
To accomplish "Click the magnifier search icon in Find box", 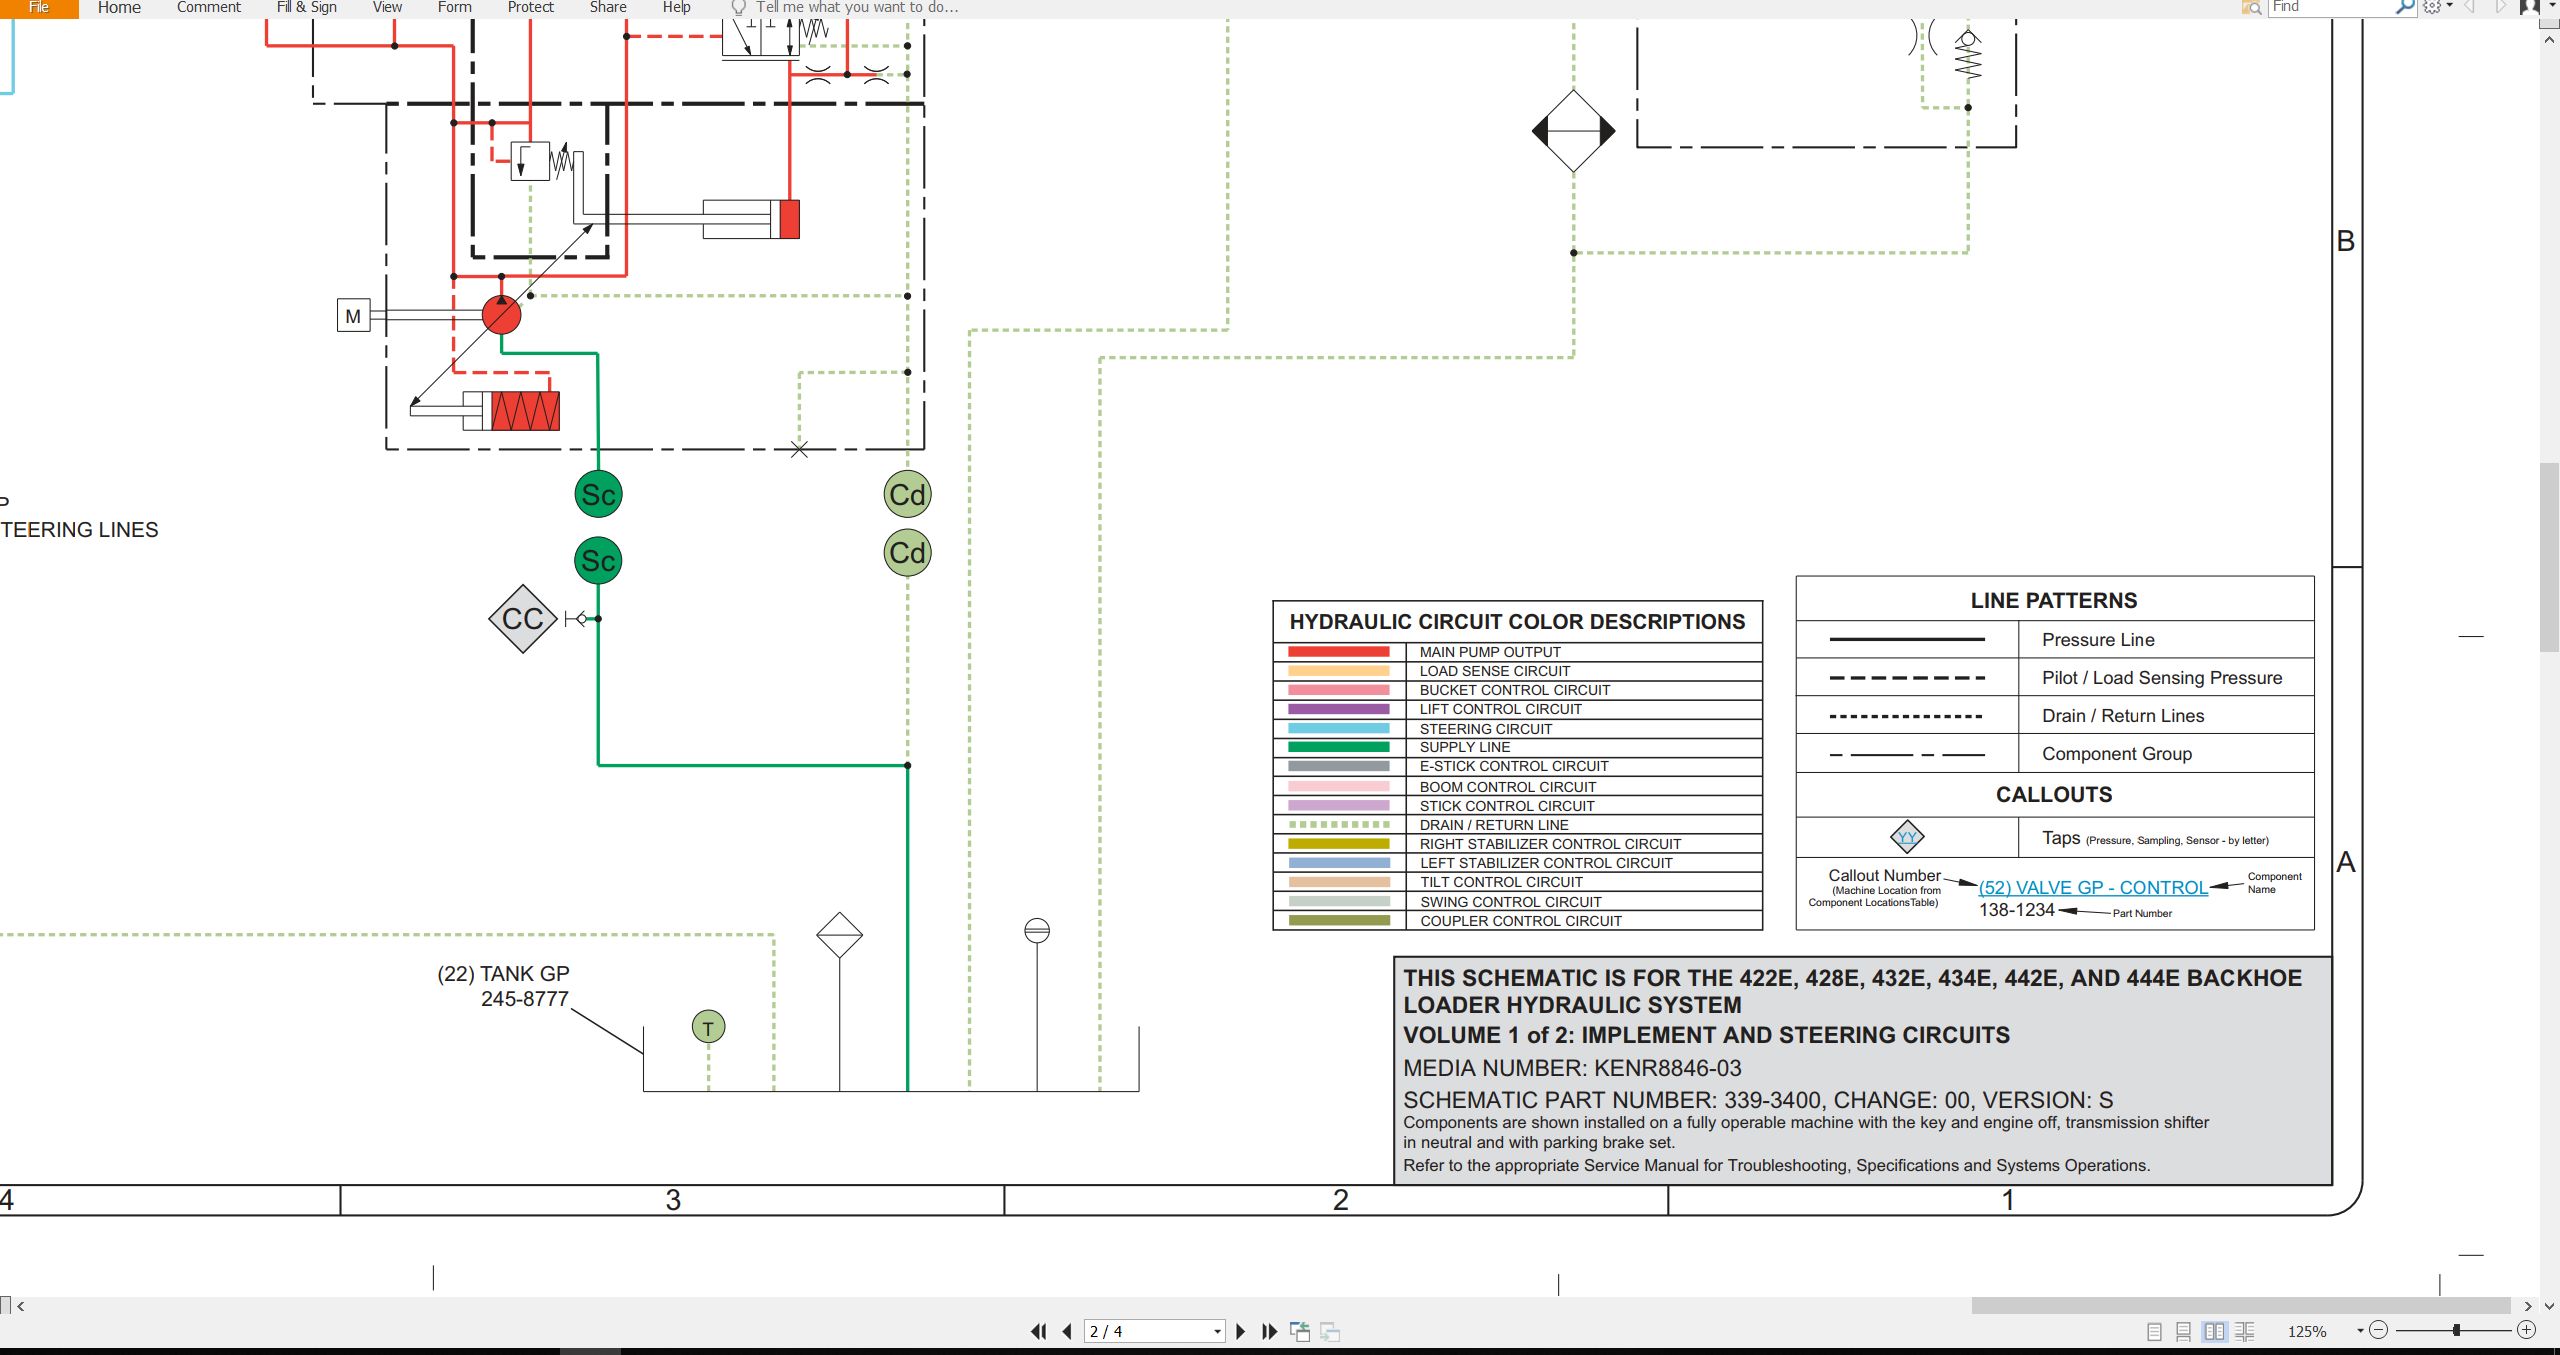I will [2405, 7].
